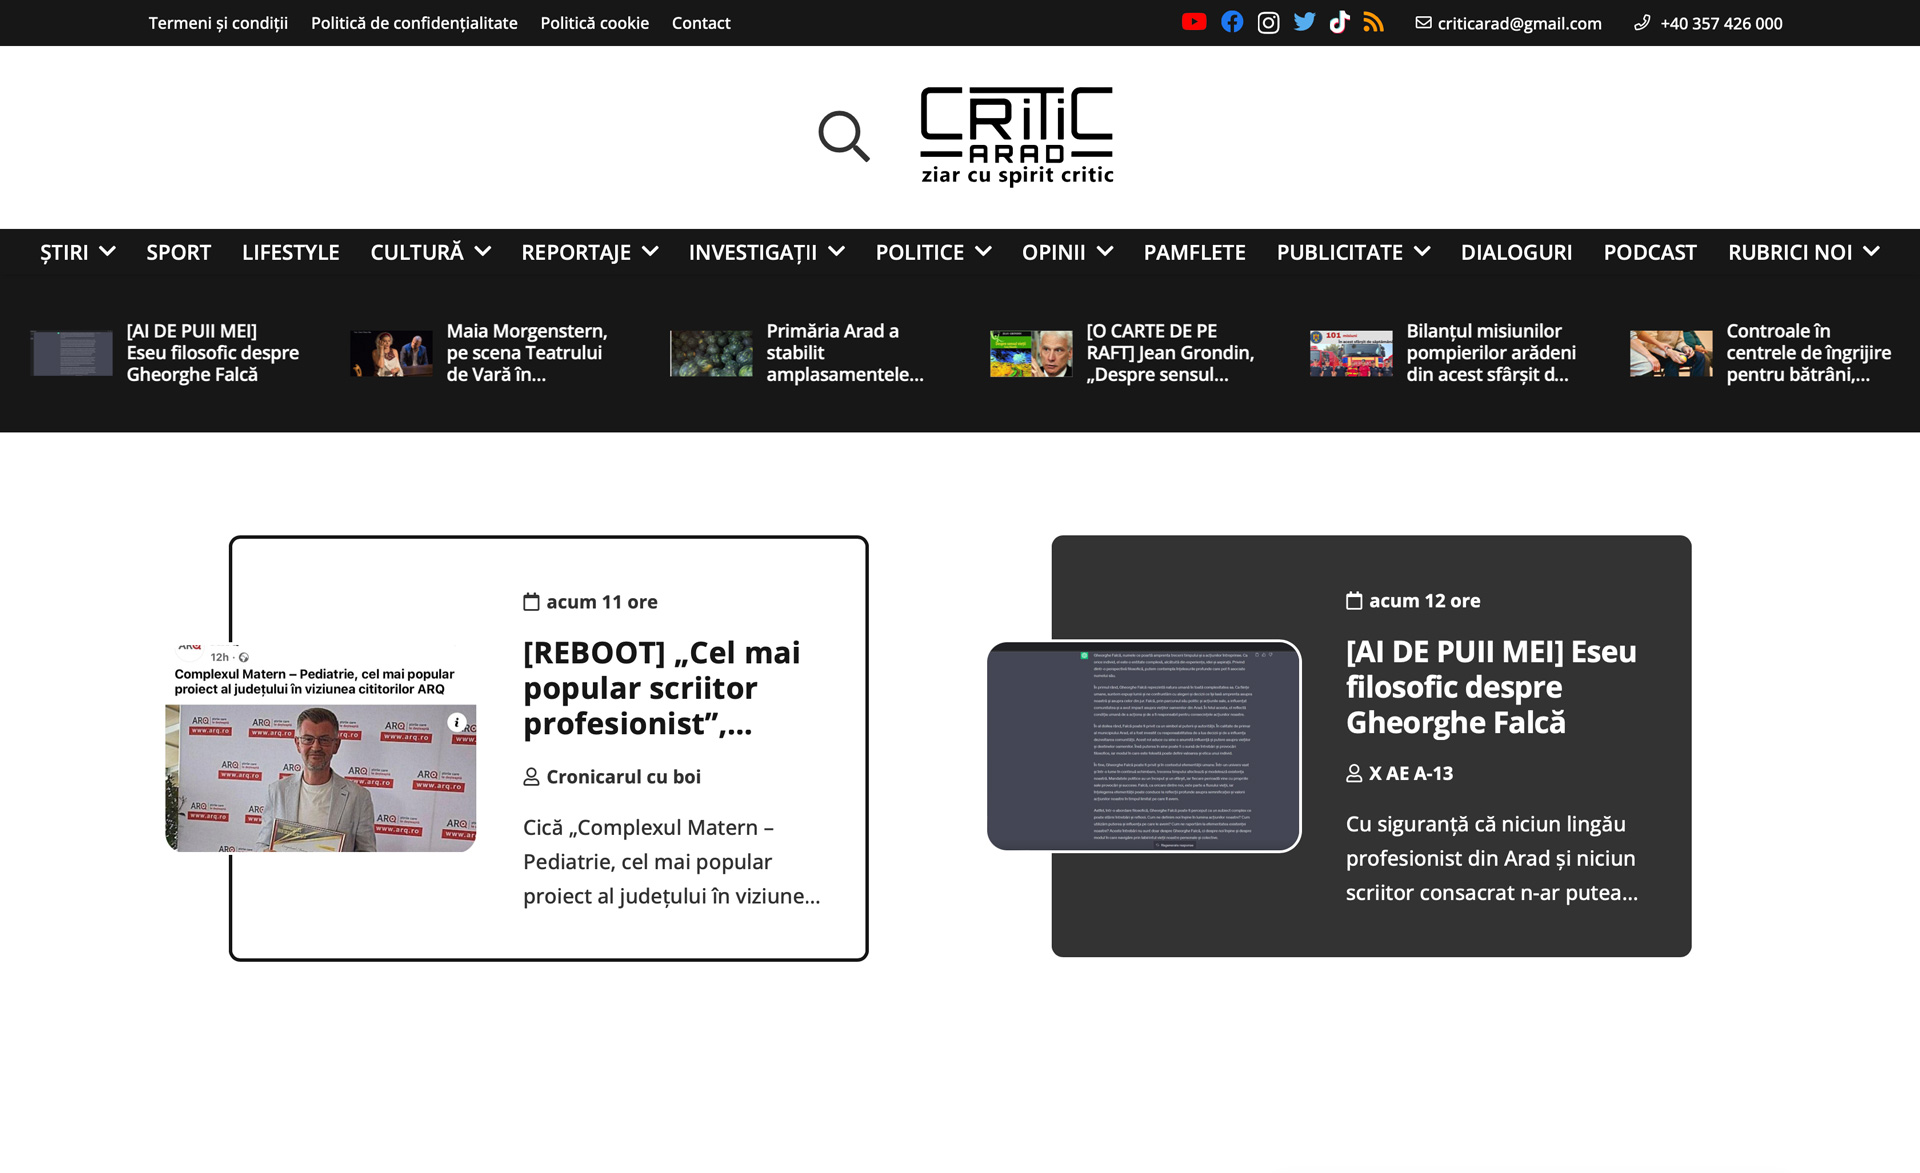This screenshot has height=1173, width=1920.
Task: Click ticker thumbnail of the dark essay screenshot
Action: tap(71, 353)
